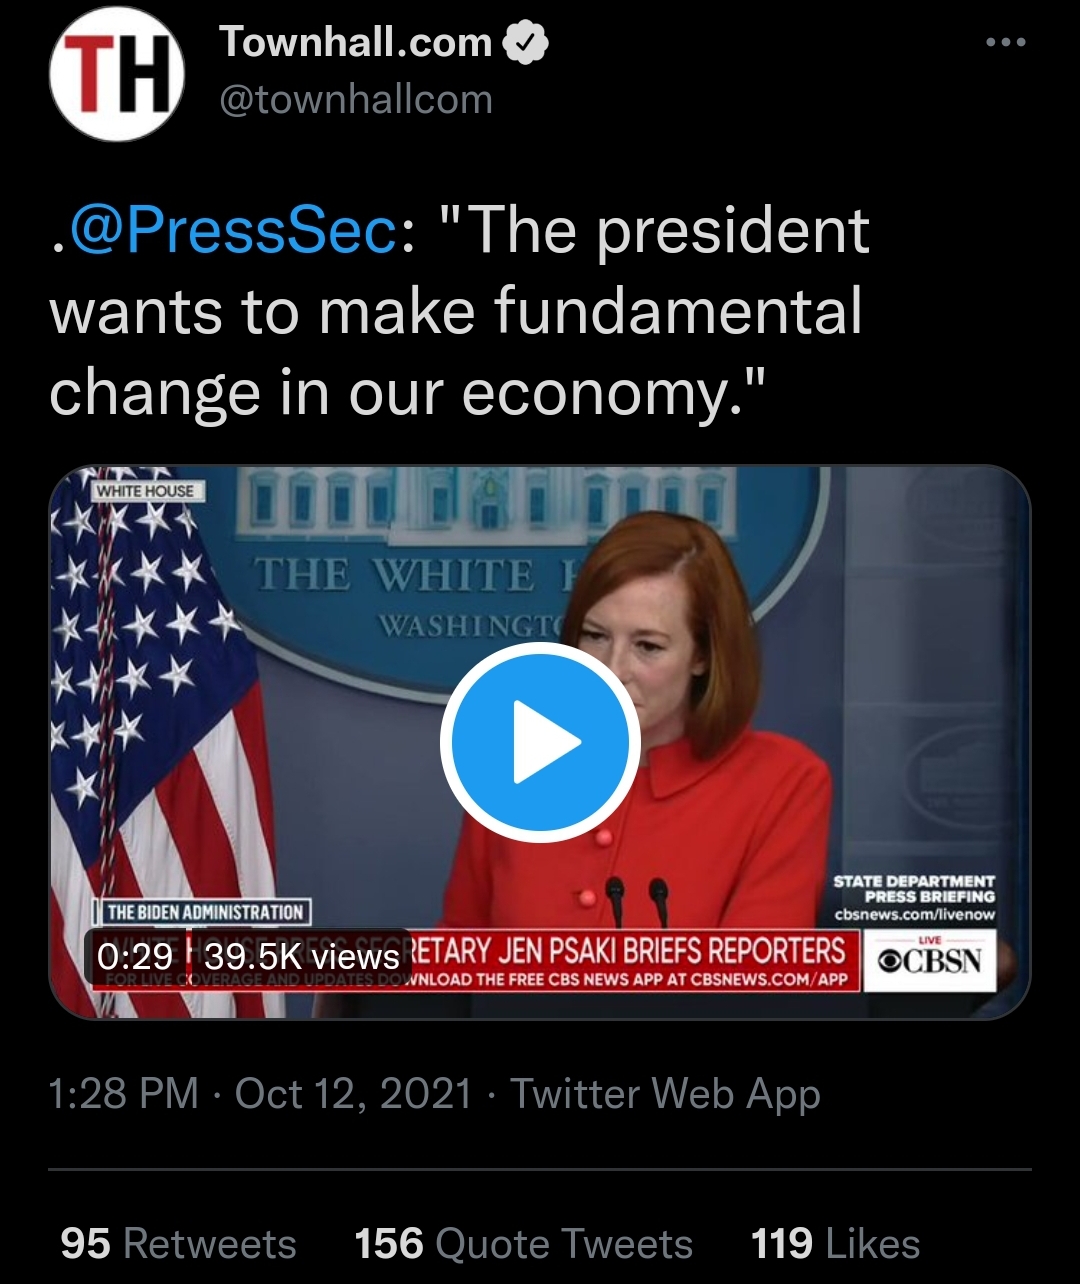1080x1284 pixels.
Task: Click the Twitter Web App source label
Action: point(665,1093)
